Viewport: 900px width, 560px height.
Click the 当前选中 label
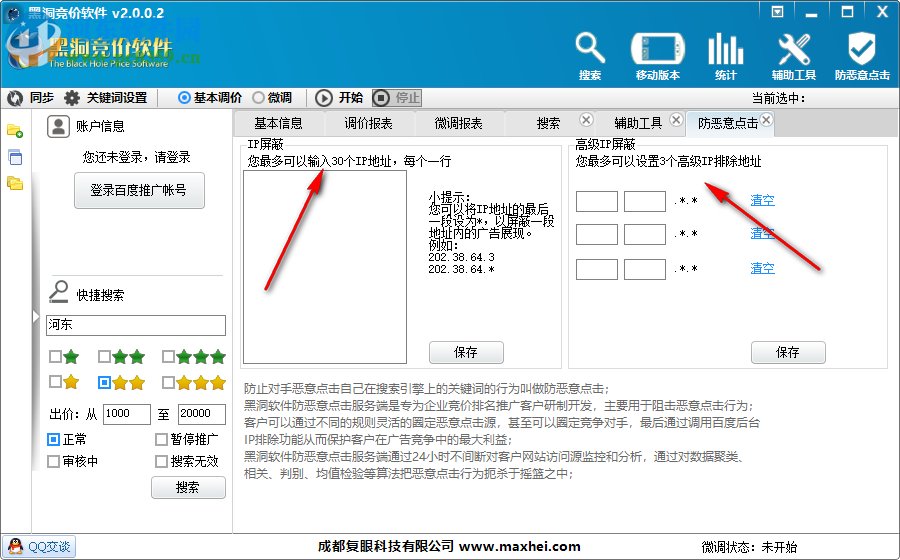[x=778, y=99]
